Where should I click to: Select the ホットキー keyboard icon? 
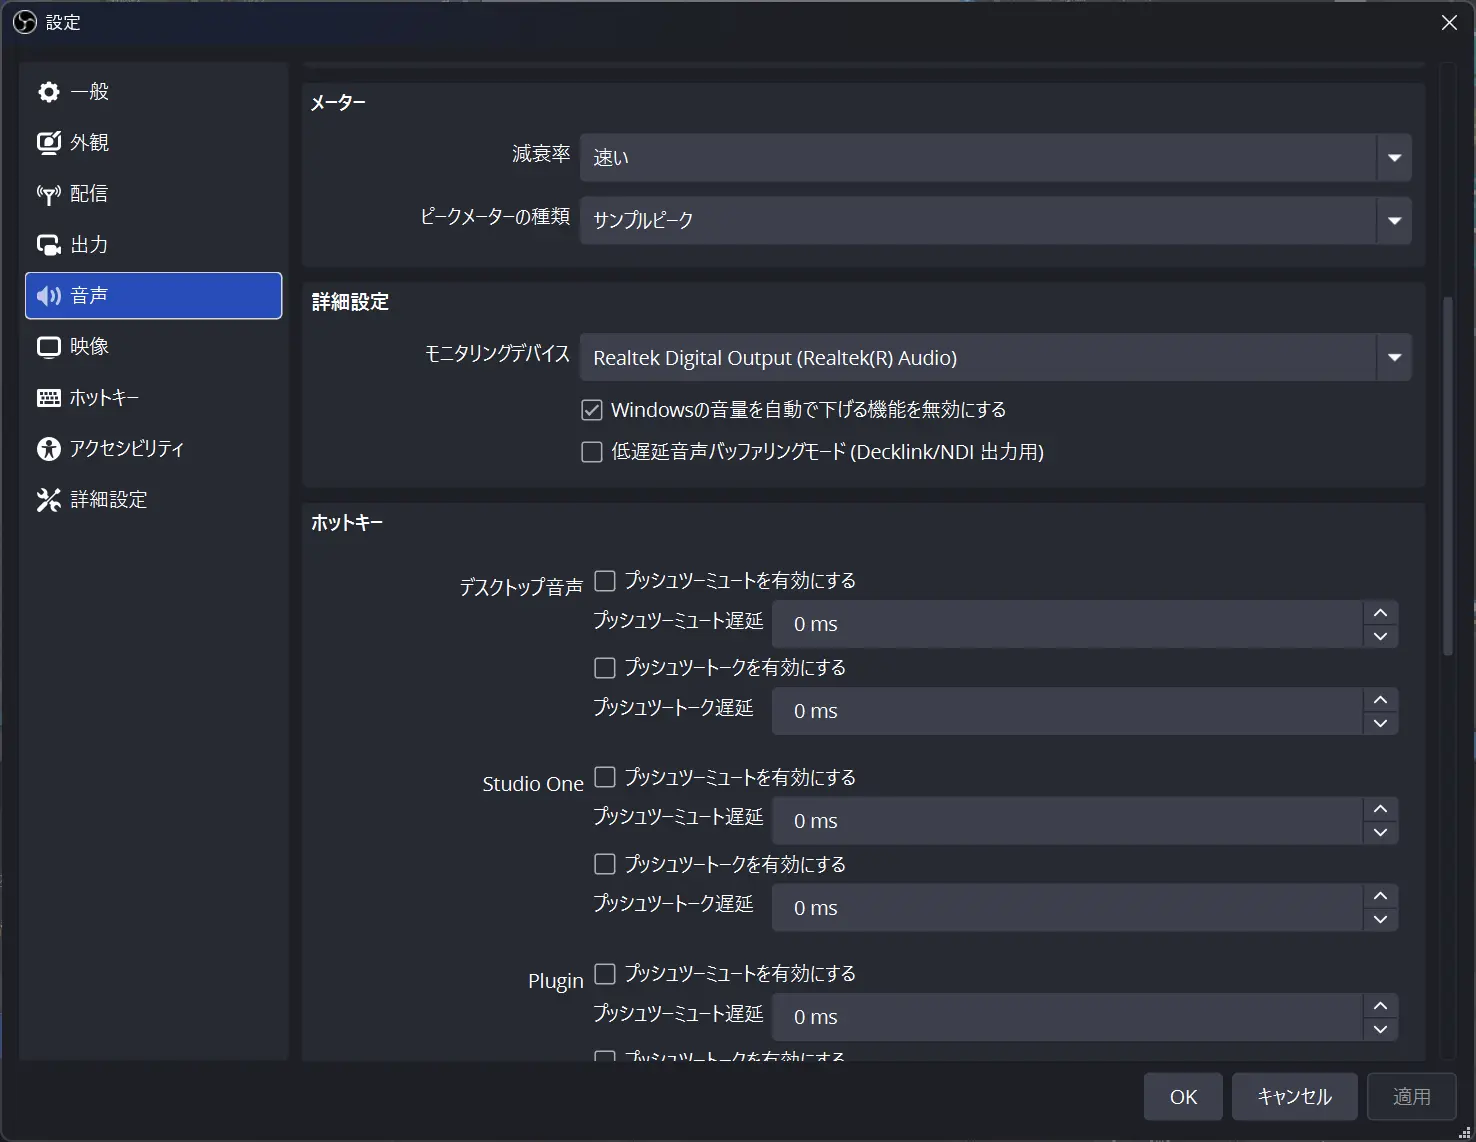(x=48, y=398)
